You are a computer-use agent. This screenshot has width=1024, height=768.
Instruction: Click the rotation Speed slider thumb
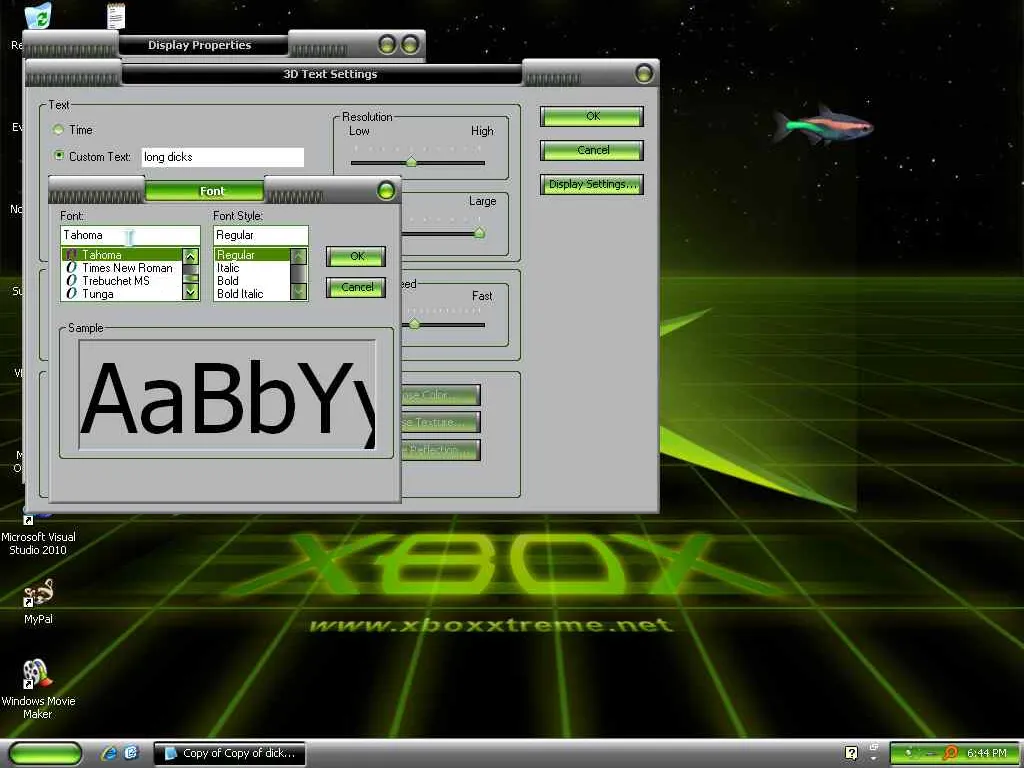click(x=414, y=323)
